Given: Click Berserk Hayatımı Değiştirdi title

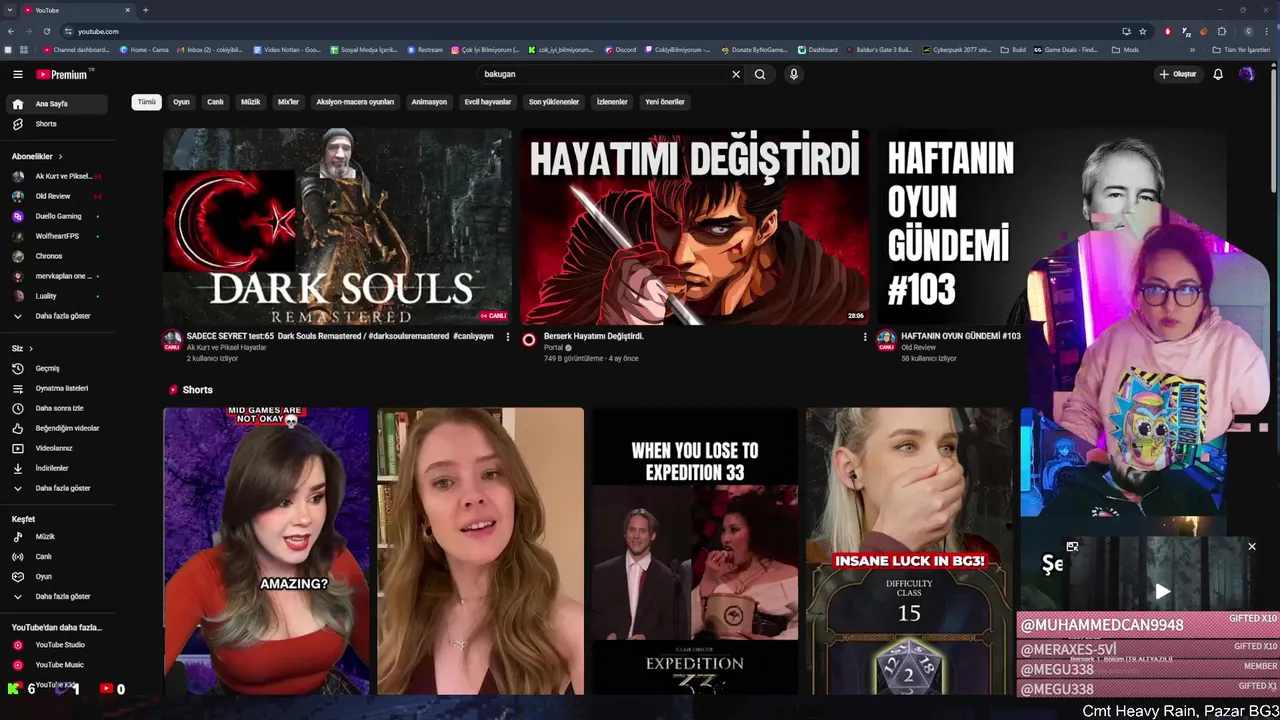Looking at the screenshot, I should pyautogui.click(x=594, y=336).
